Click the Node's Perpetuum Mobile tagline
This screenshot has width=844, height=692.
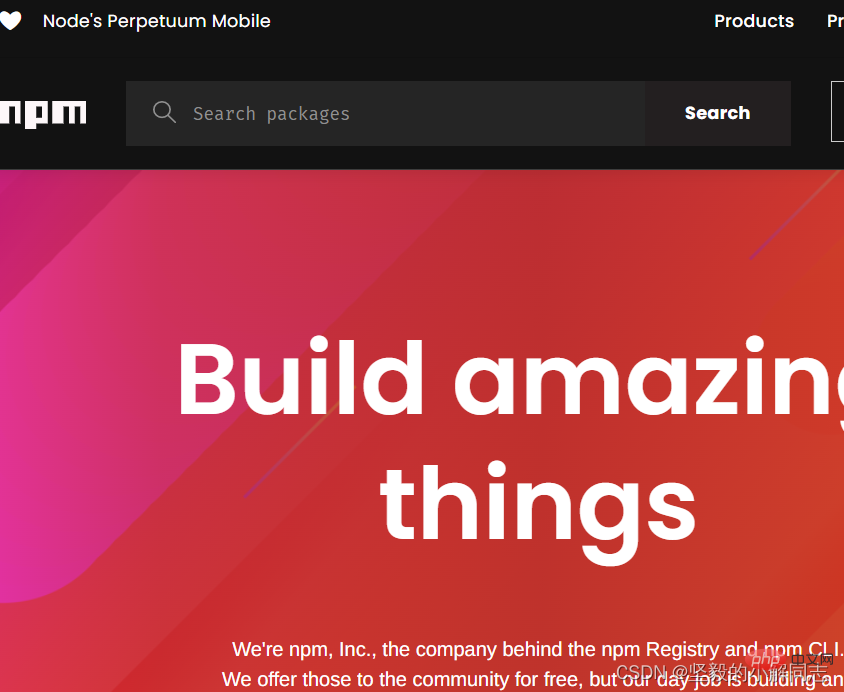[x=156, y=21]
